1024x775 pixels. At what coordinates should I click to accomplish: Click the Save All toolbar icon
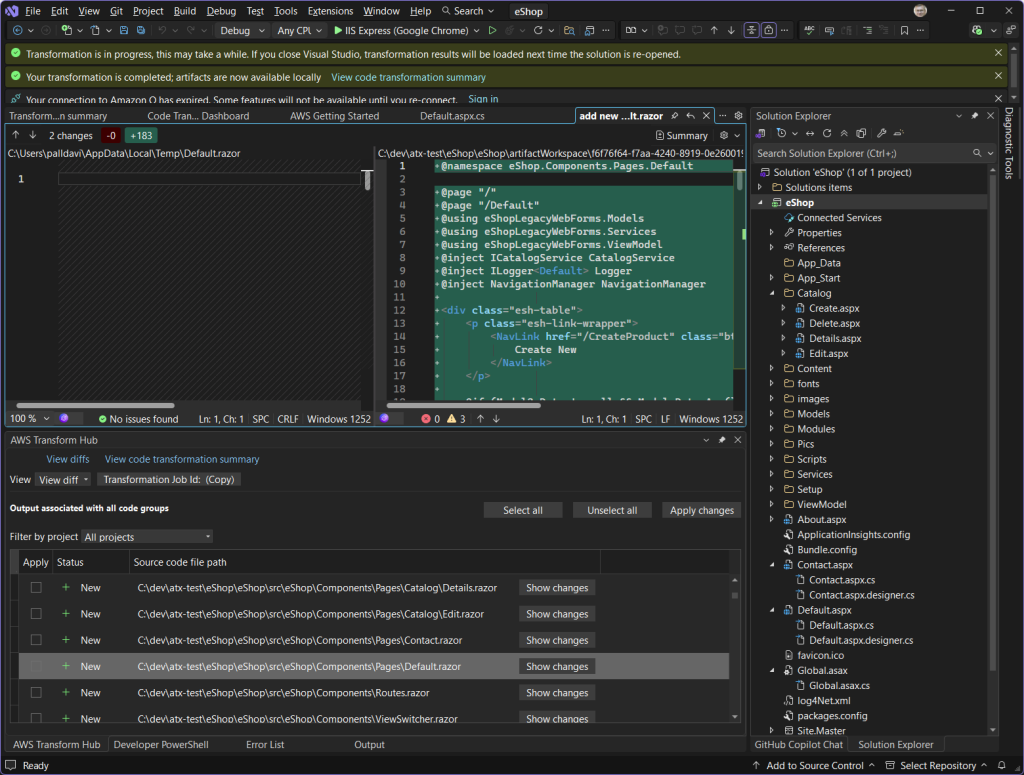click(x=140, y=31)
